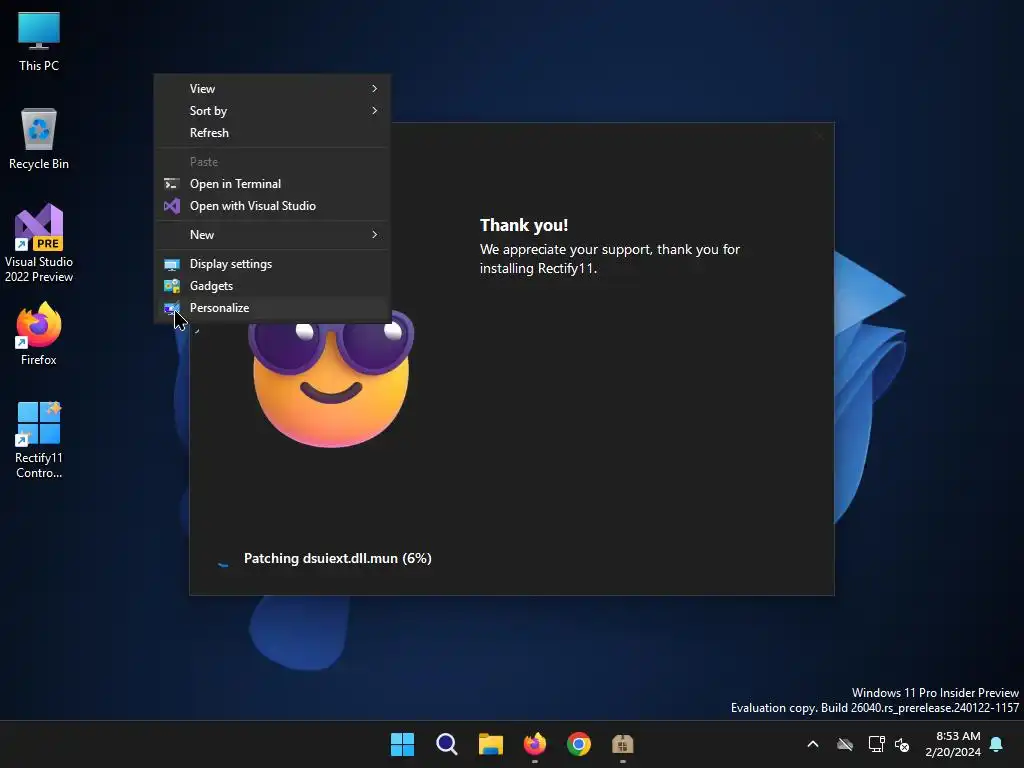Choose Display settings
The height and width of the screenshot is (768, 1024).
tap(272, 264)
